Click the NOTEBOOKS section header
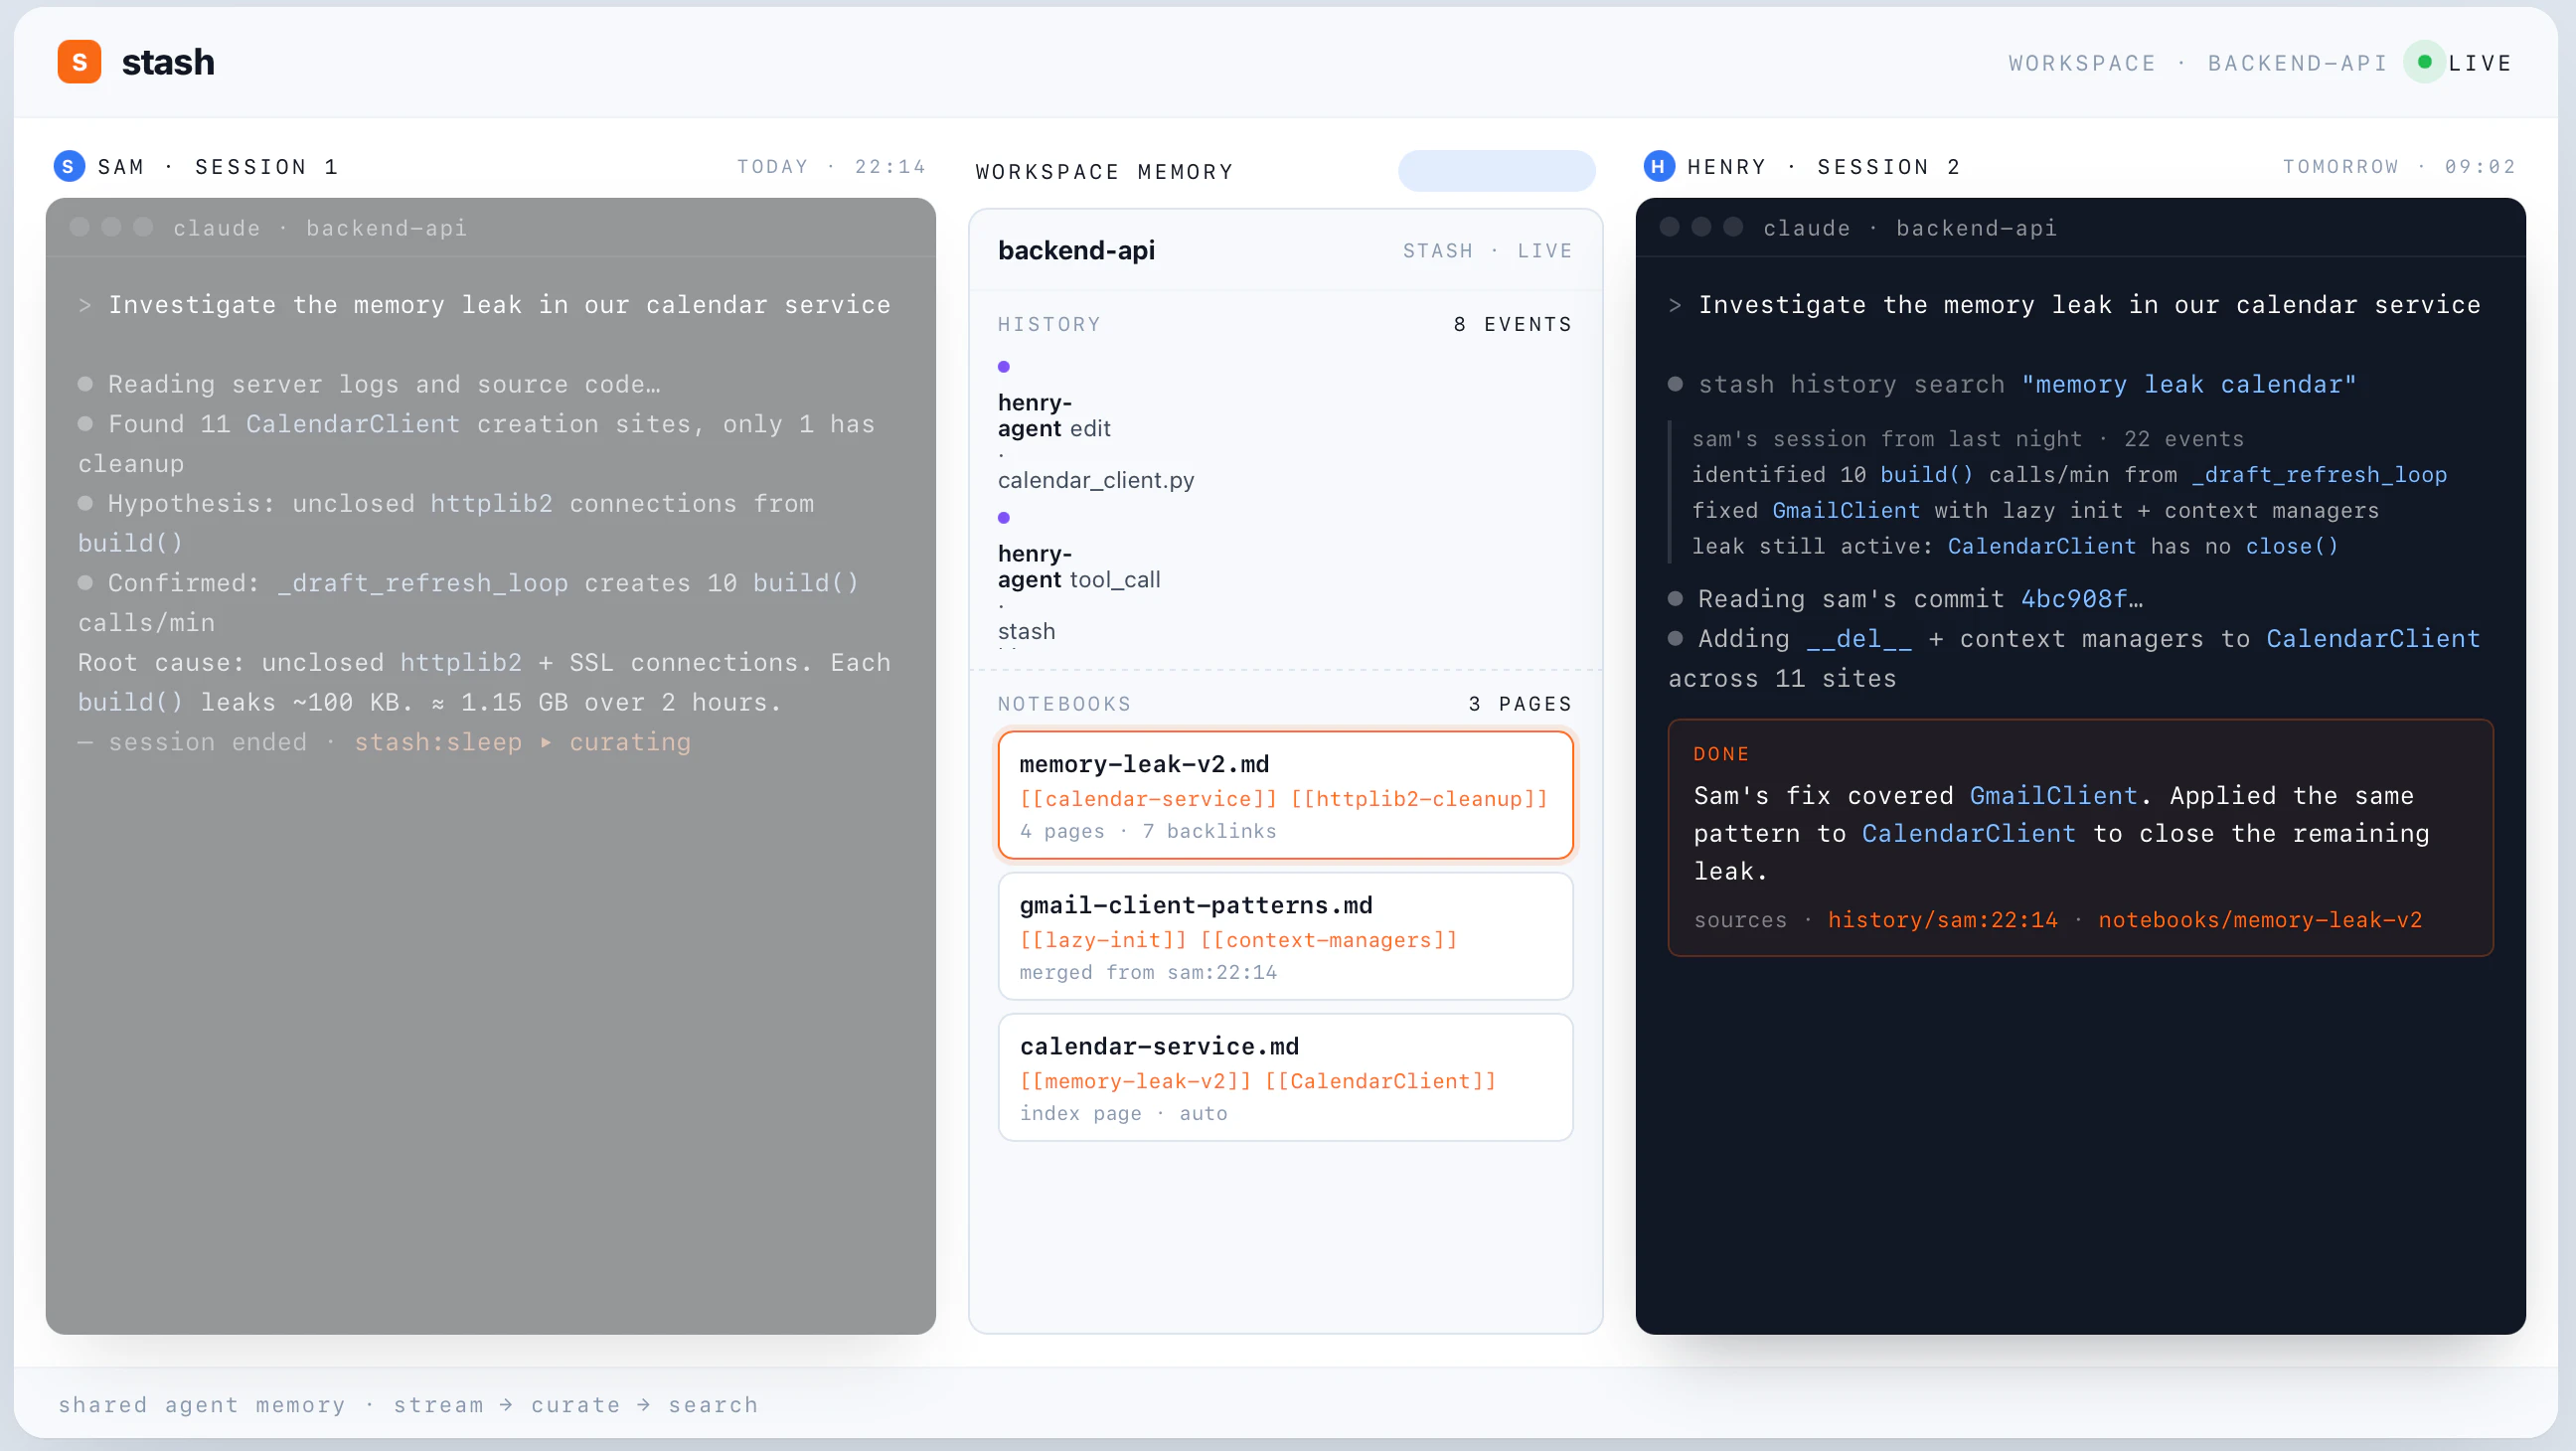The height and width of the screenshot is (1451, 2576). pyautogui.click(x=1063, y=704)
